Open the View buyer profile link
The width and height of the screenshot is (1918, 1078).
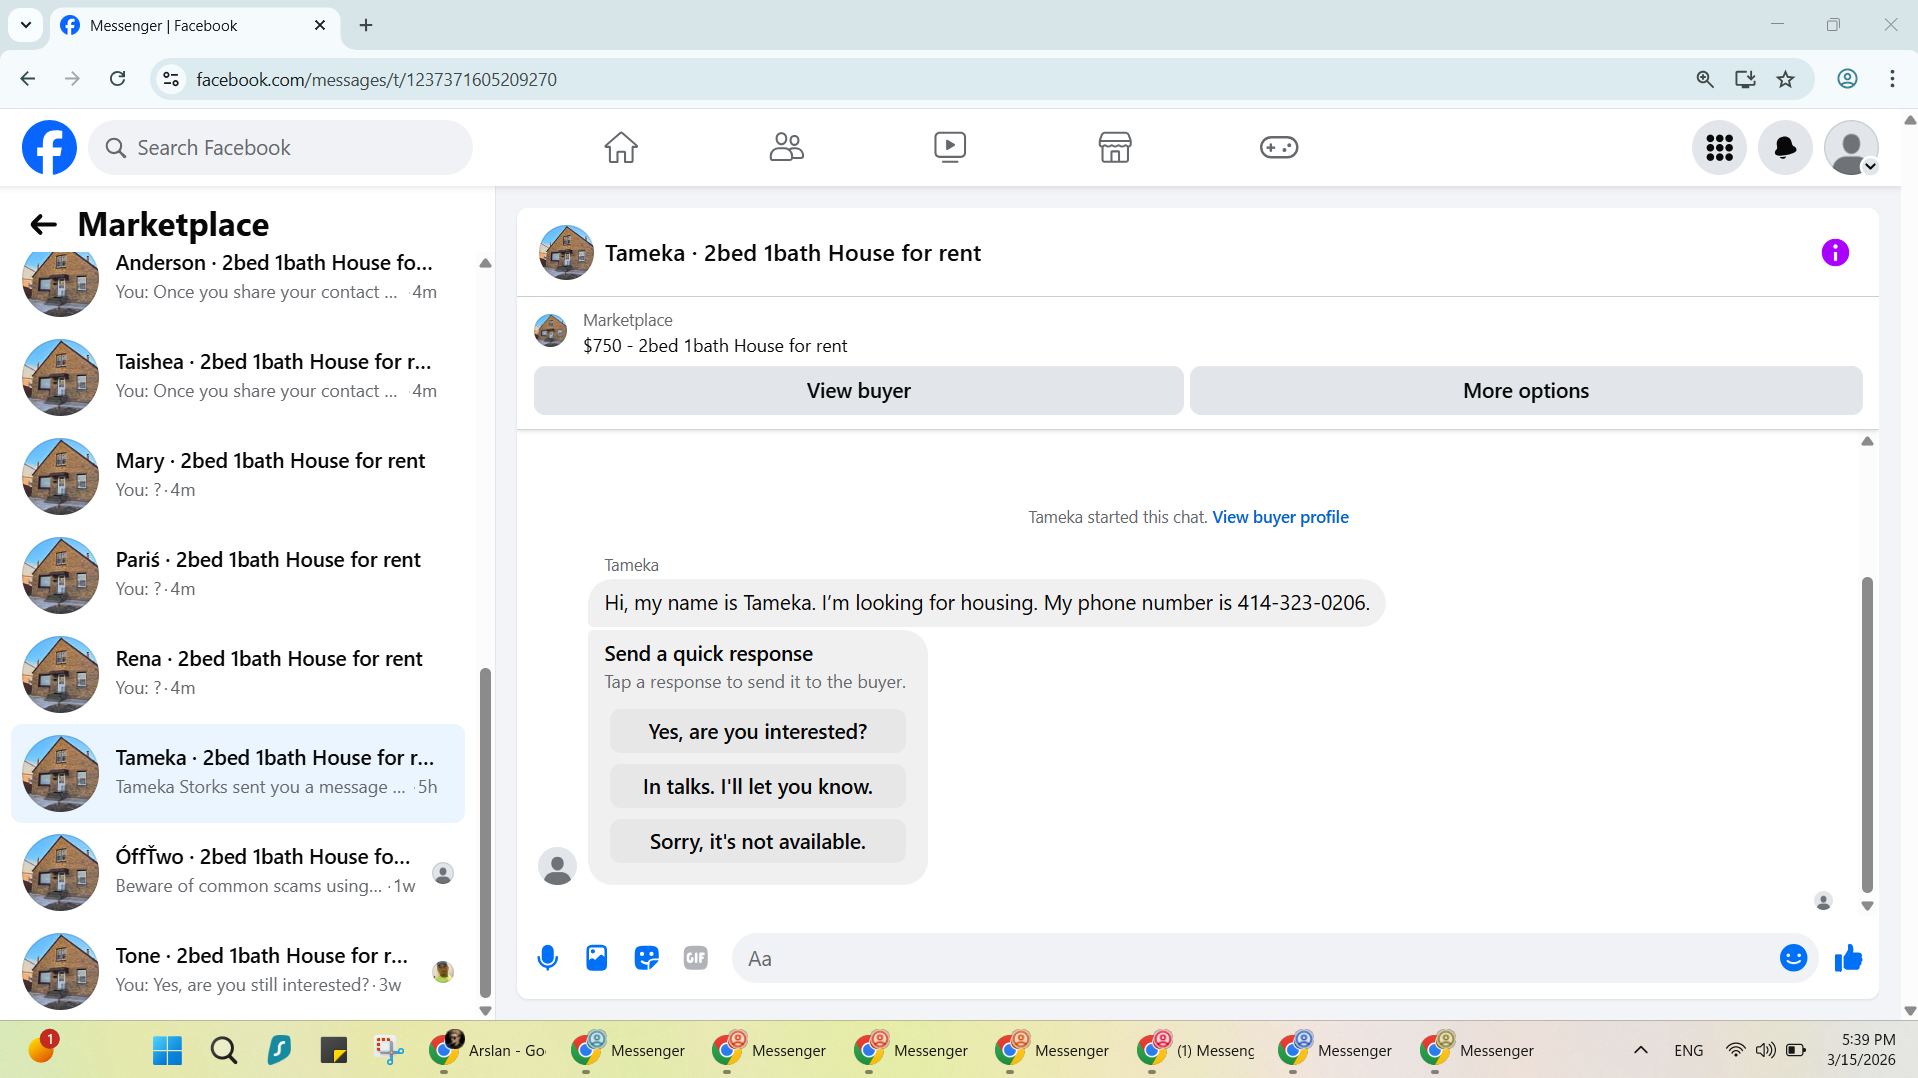[x=1280, y=517]
